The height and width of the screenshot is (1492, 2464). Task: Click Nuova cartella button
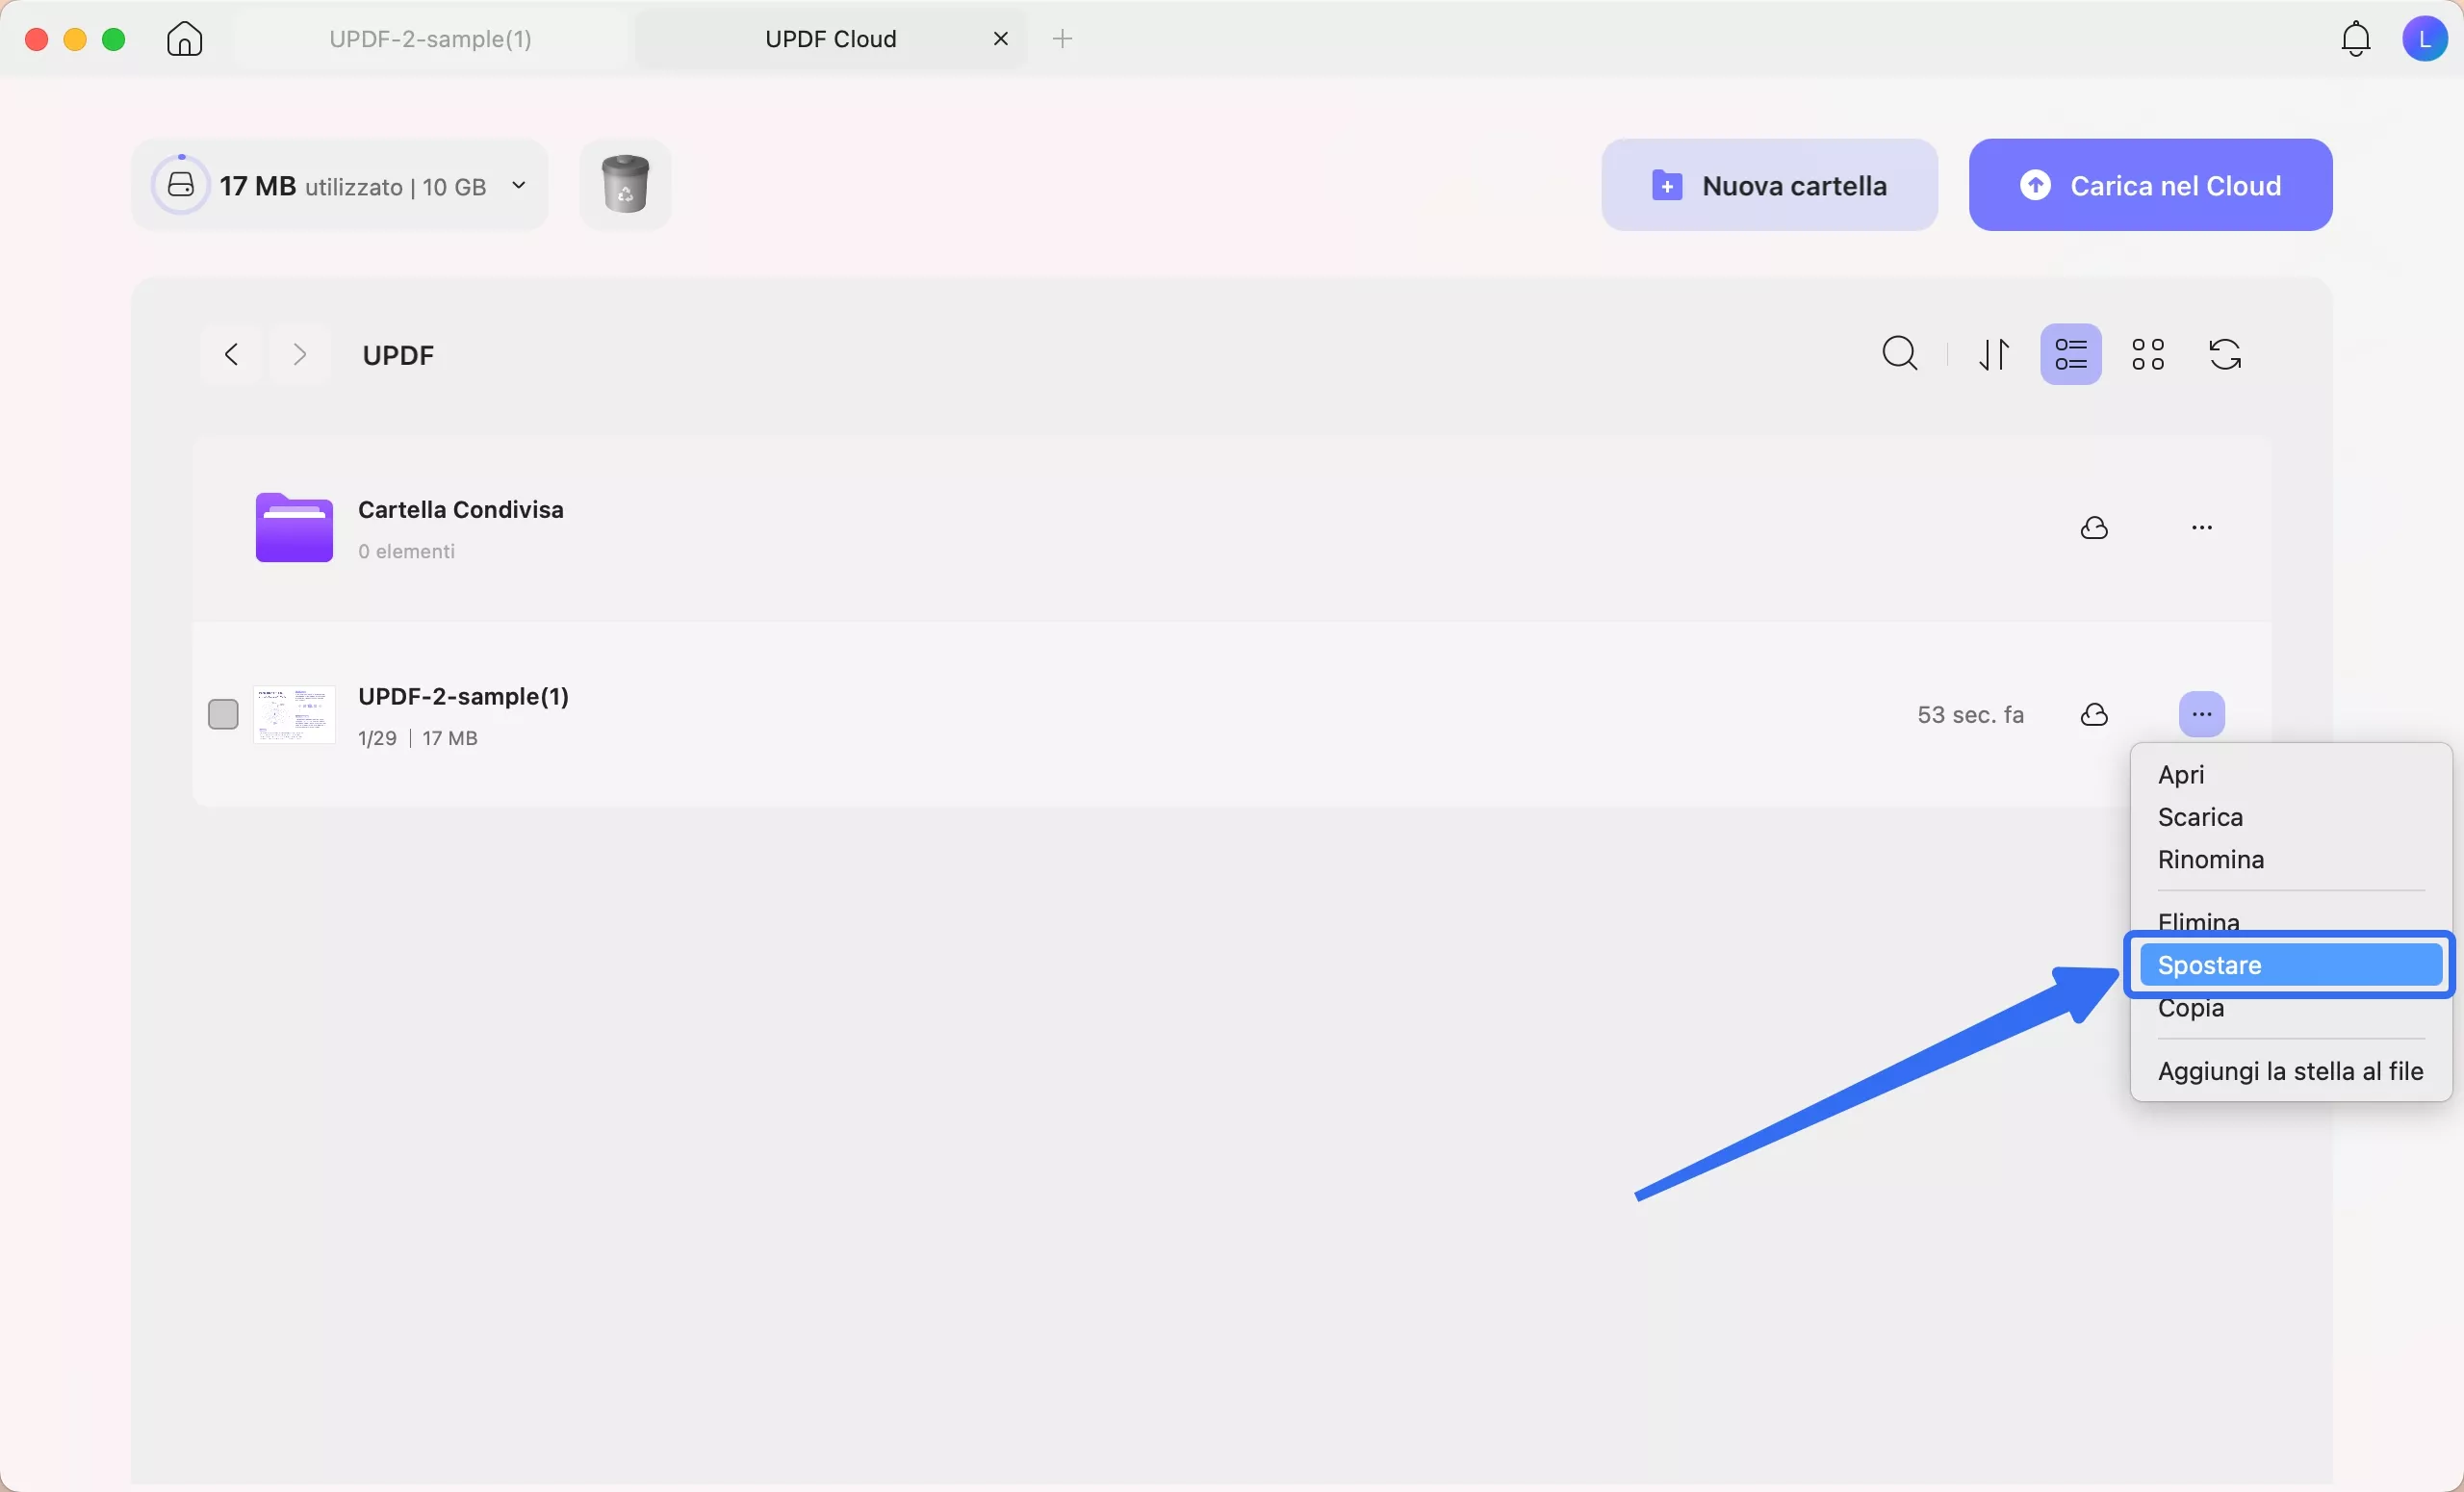pos(1768,185)
